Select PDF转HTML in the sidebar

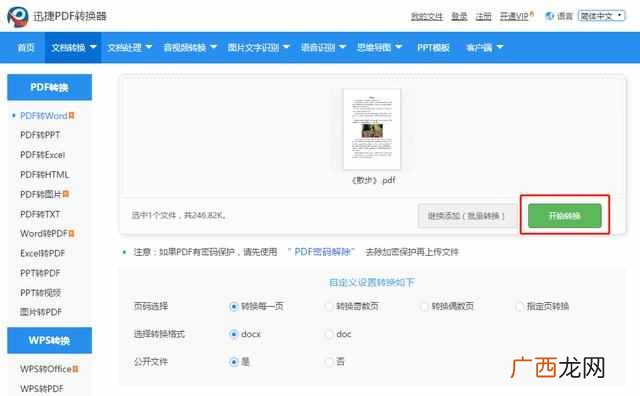point(44,175)
